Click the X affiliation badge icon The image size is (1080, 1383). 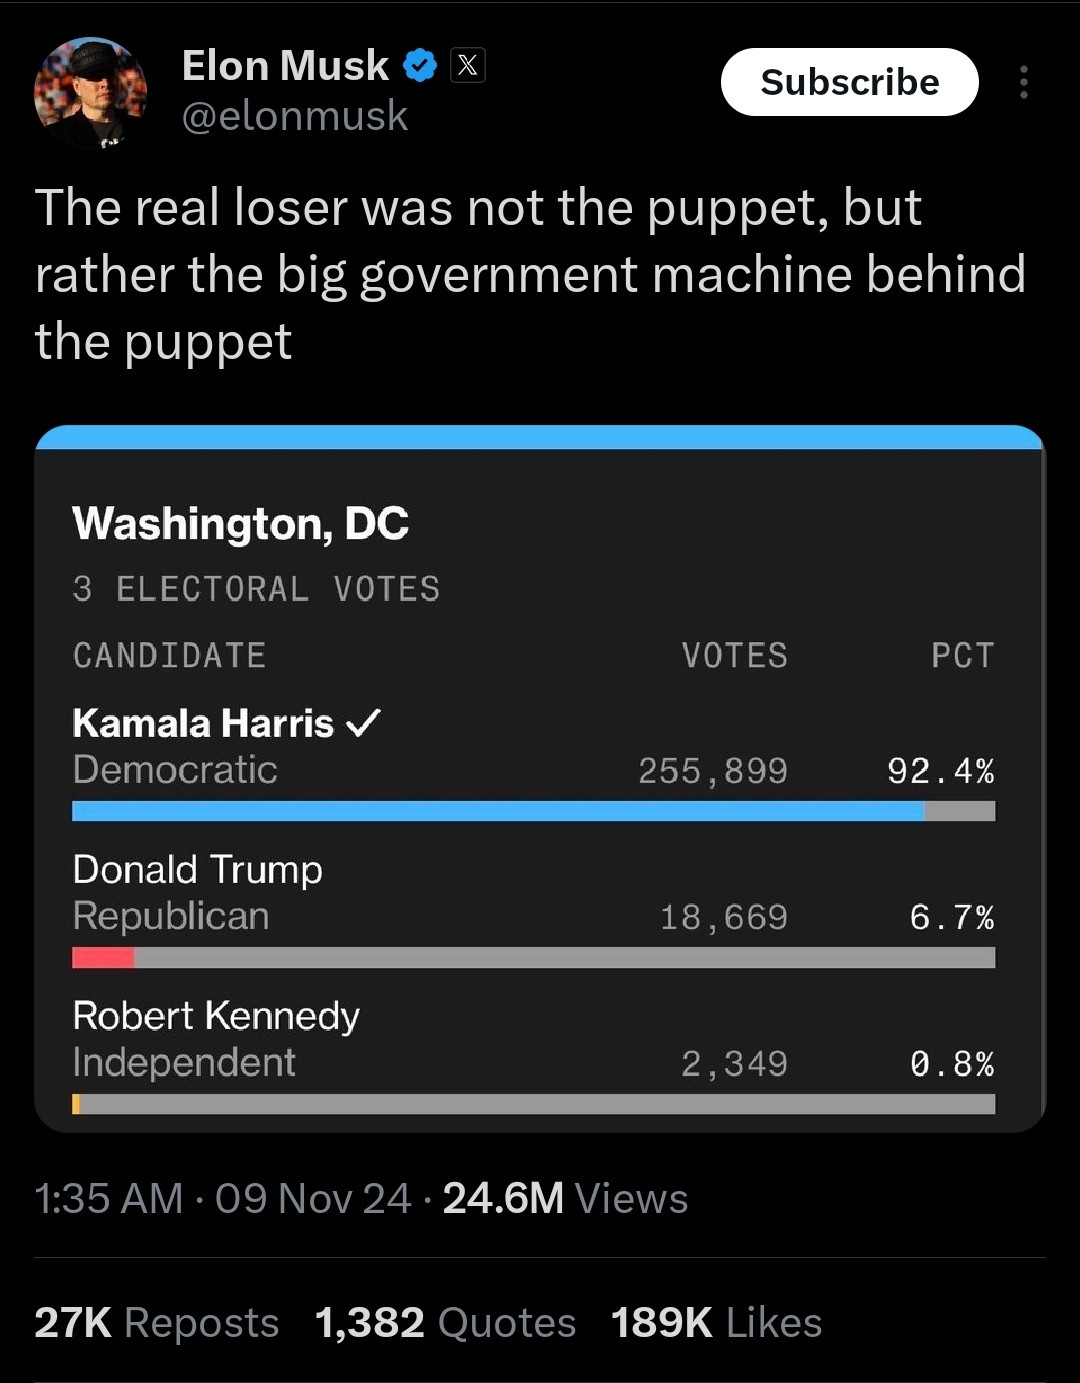point(467,66)
